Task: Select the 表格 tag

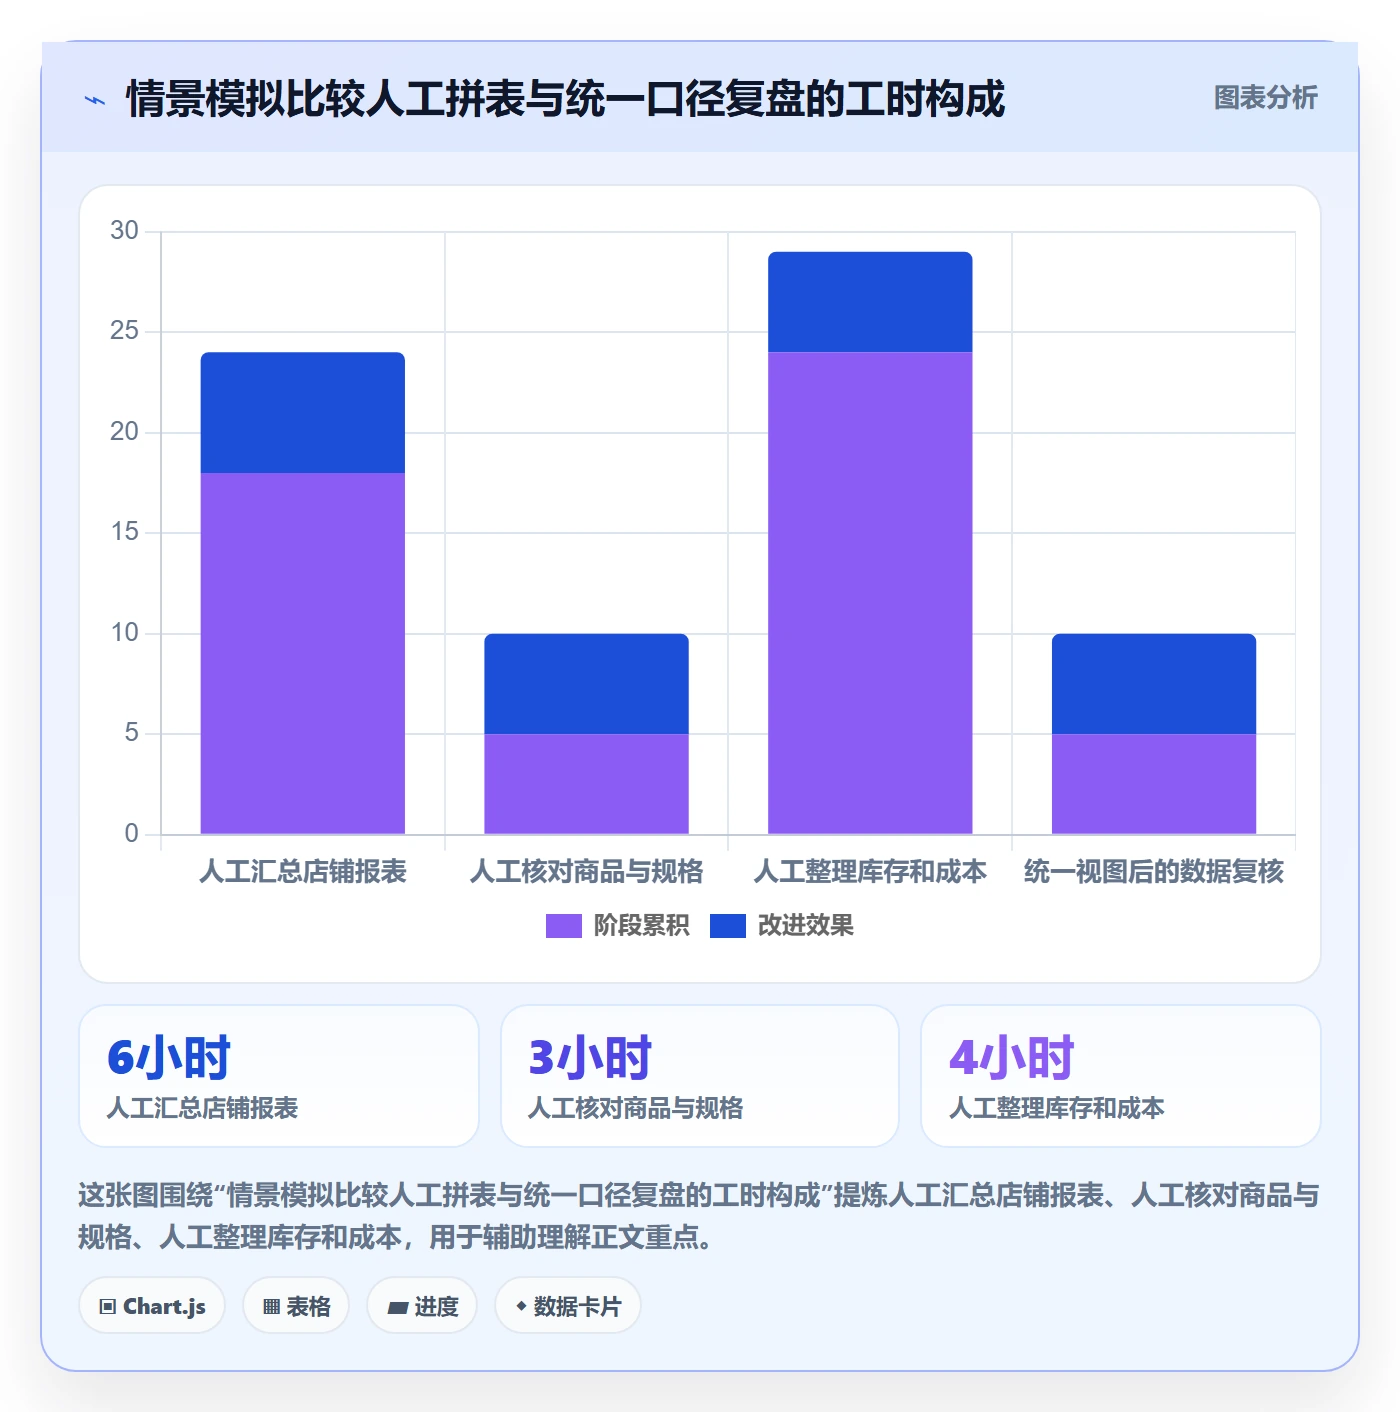Action: (x=296, y=1306)
